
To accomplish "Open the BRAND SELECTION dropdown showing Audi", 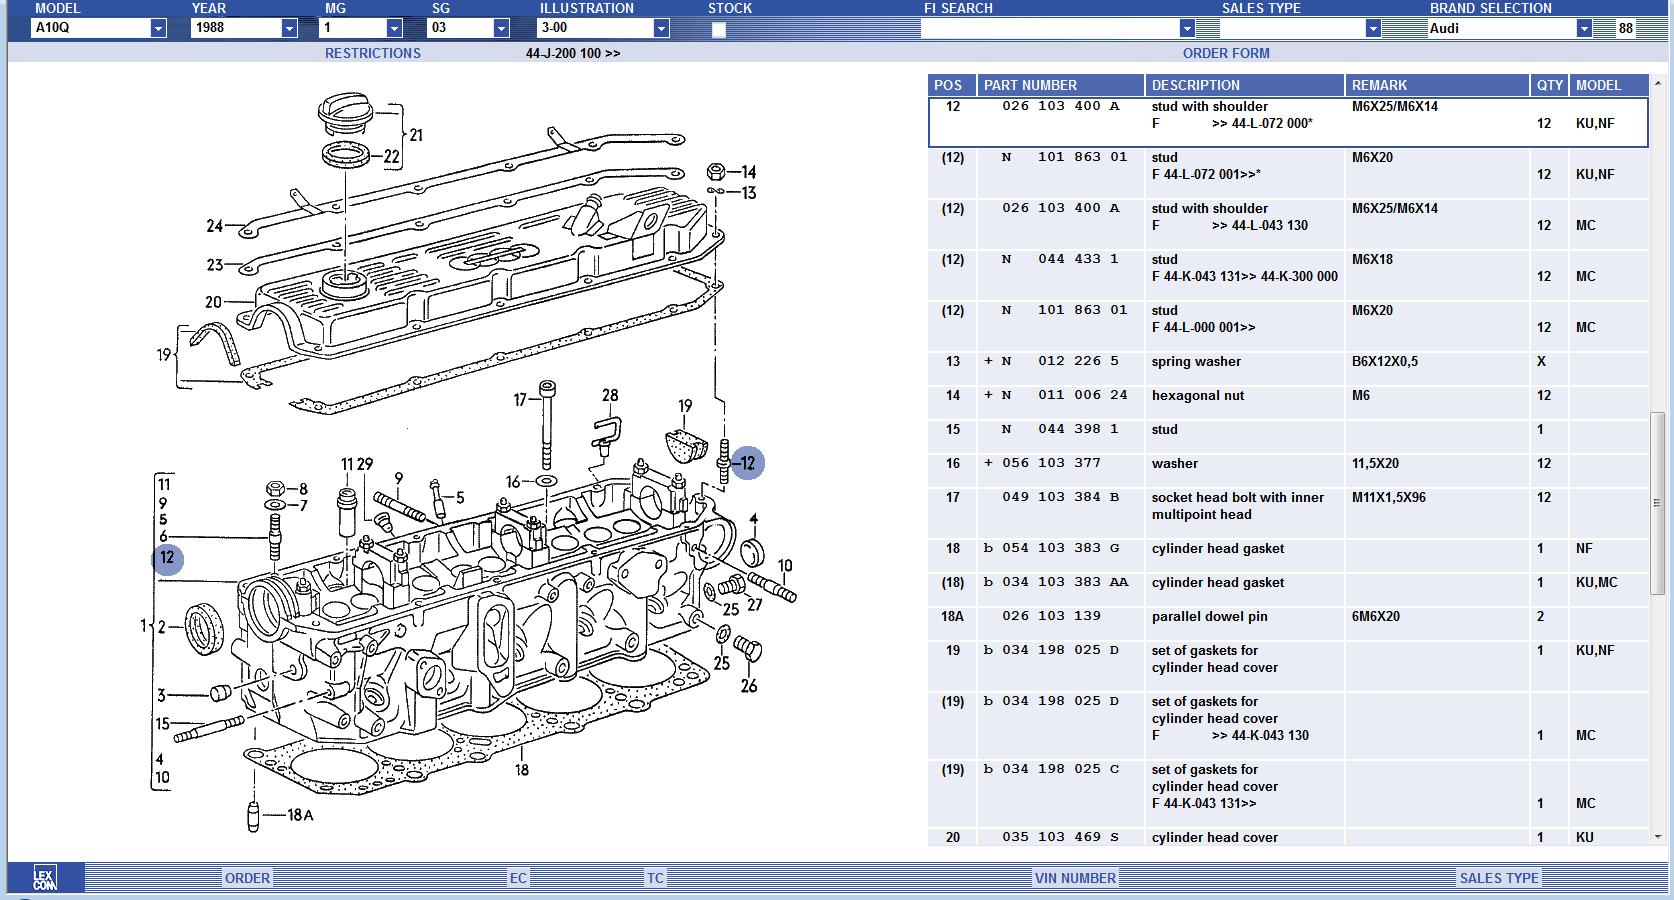I will [x=1583, y=29].
